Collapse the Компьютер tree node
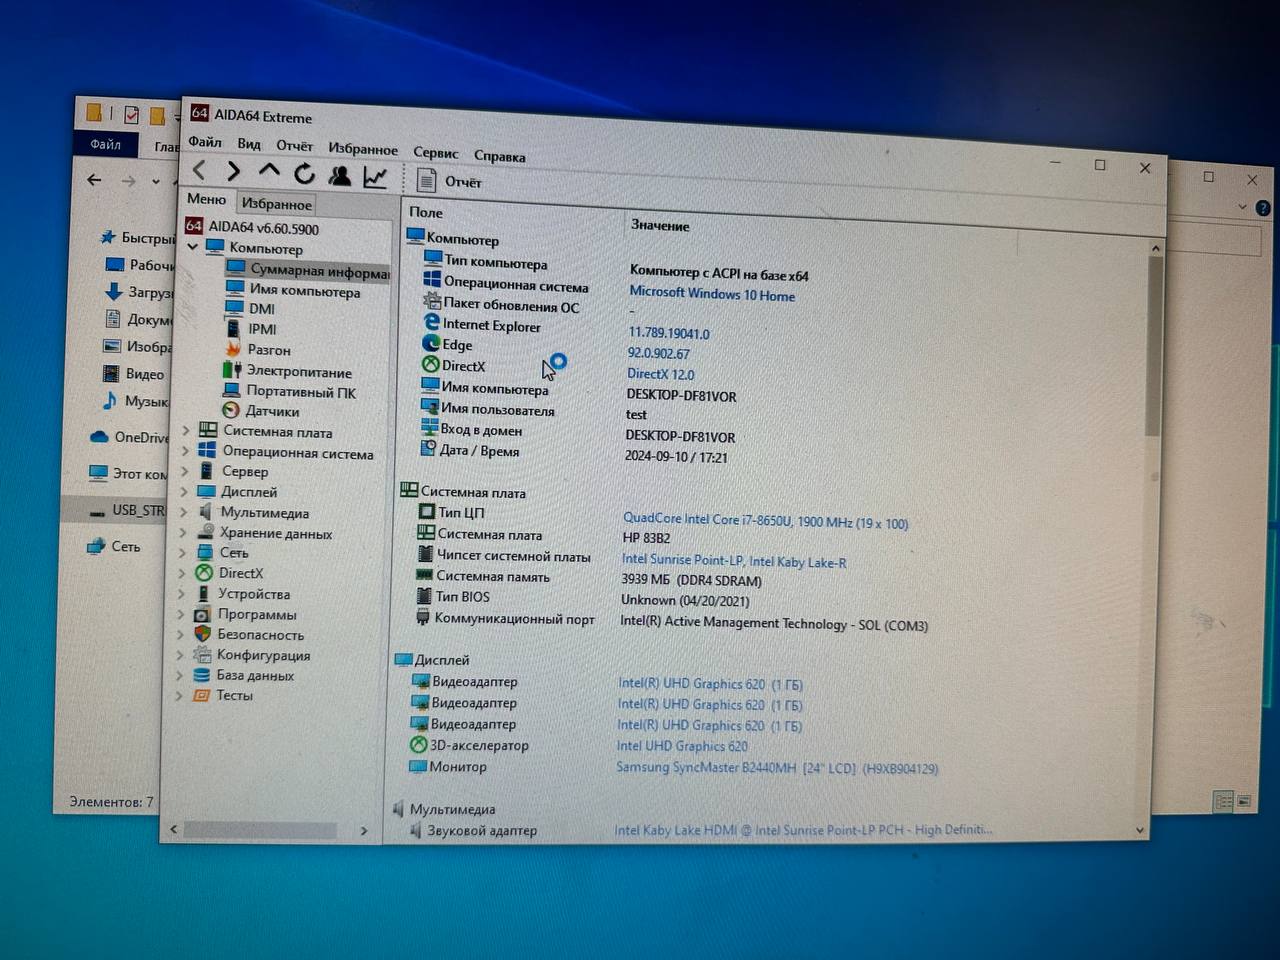1280x960 pixels. click(193, 246)
